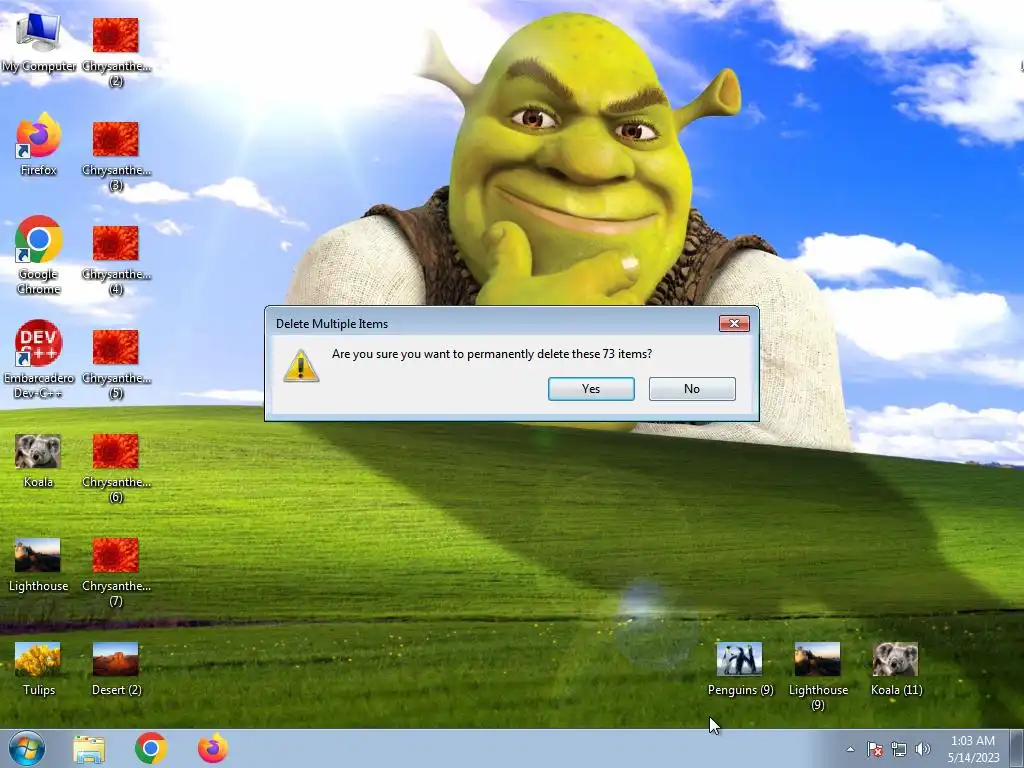Open the clock showing 1:03 AM

click(x=973, y=749)
